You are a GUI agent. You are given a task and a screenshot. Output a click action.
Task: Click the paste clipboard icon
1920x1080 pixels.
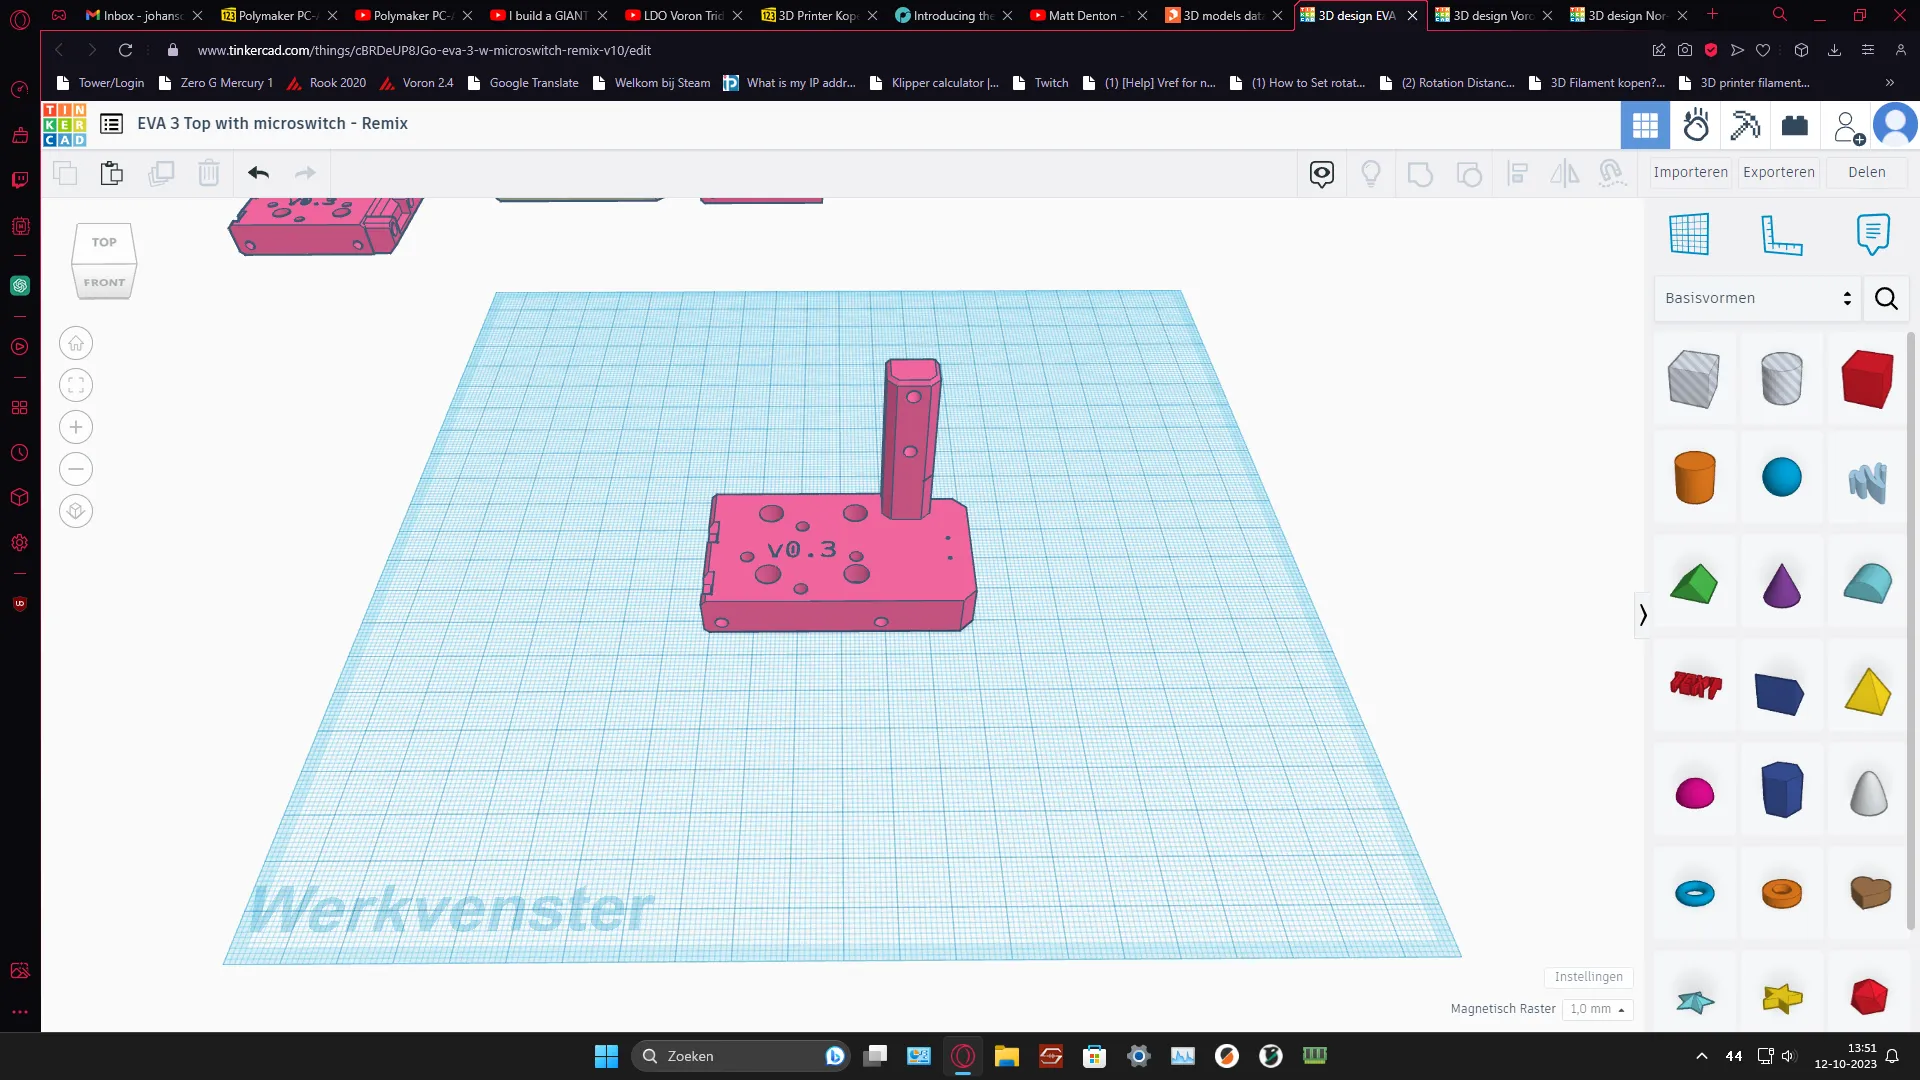(112, 173)
